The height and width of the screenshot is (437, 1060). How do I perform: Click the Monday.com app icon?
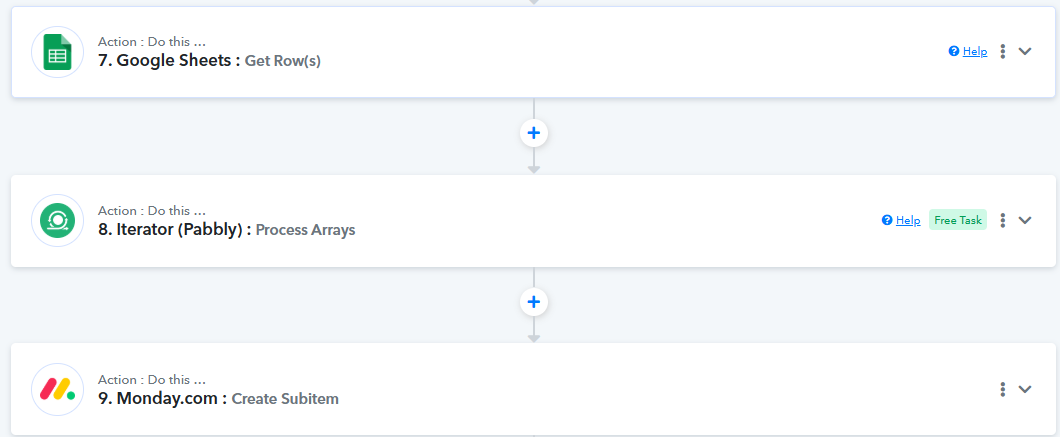click(x=57, y=390)
